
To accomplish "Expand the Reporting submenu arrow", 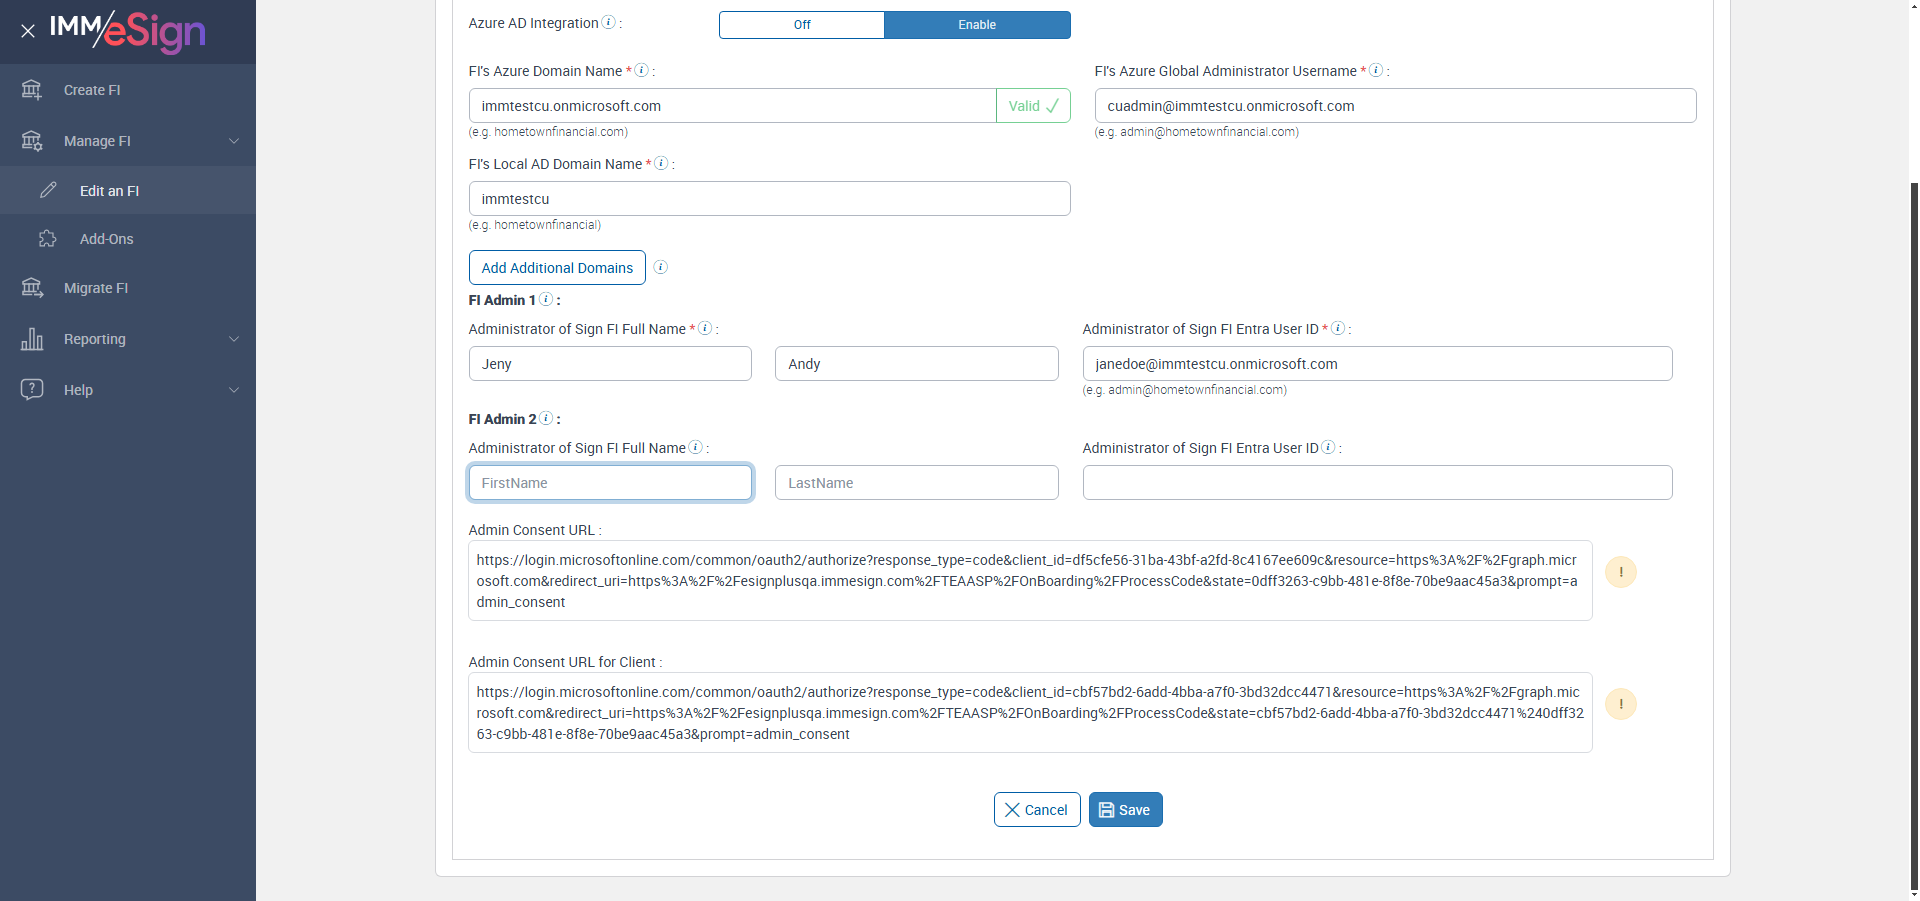I will point(234,339).
